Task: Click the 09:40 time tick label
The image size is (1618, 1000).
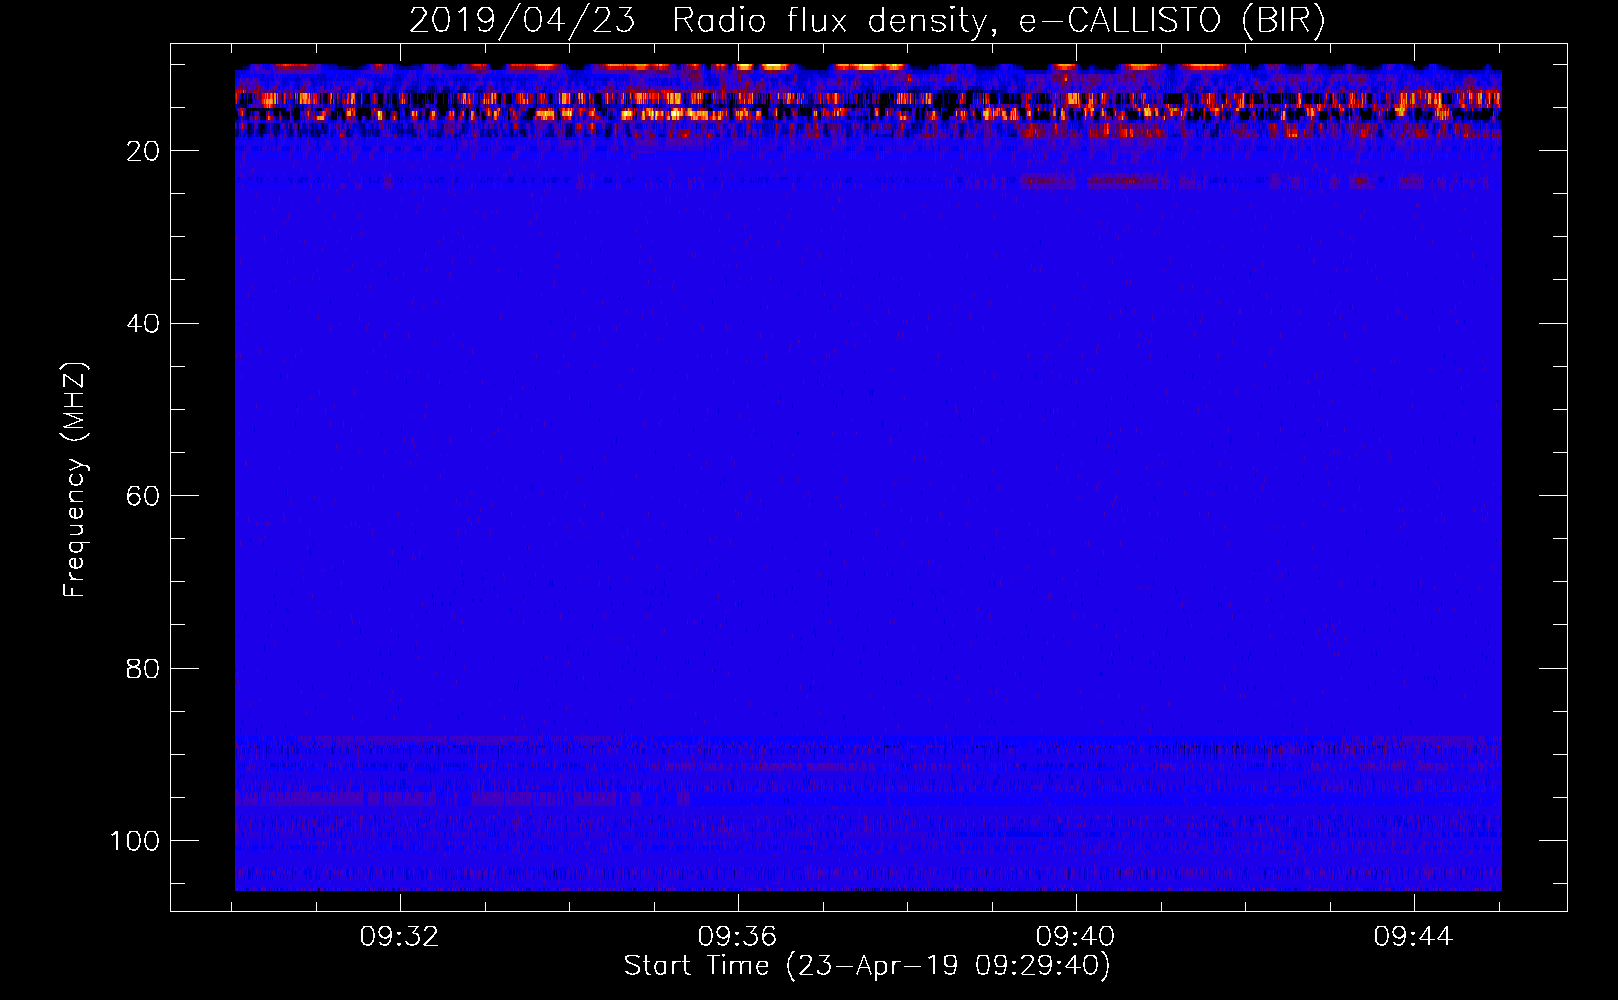Action: point(1076,937)
